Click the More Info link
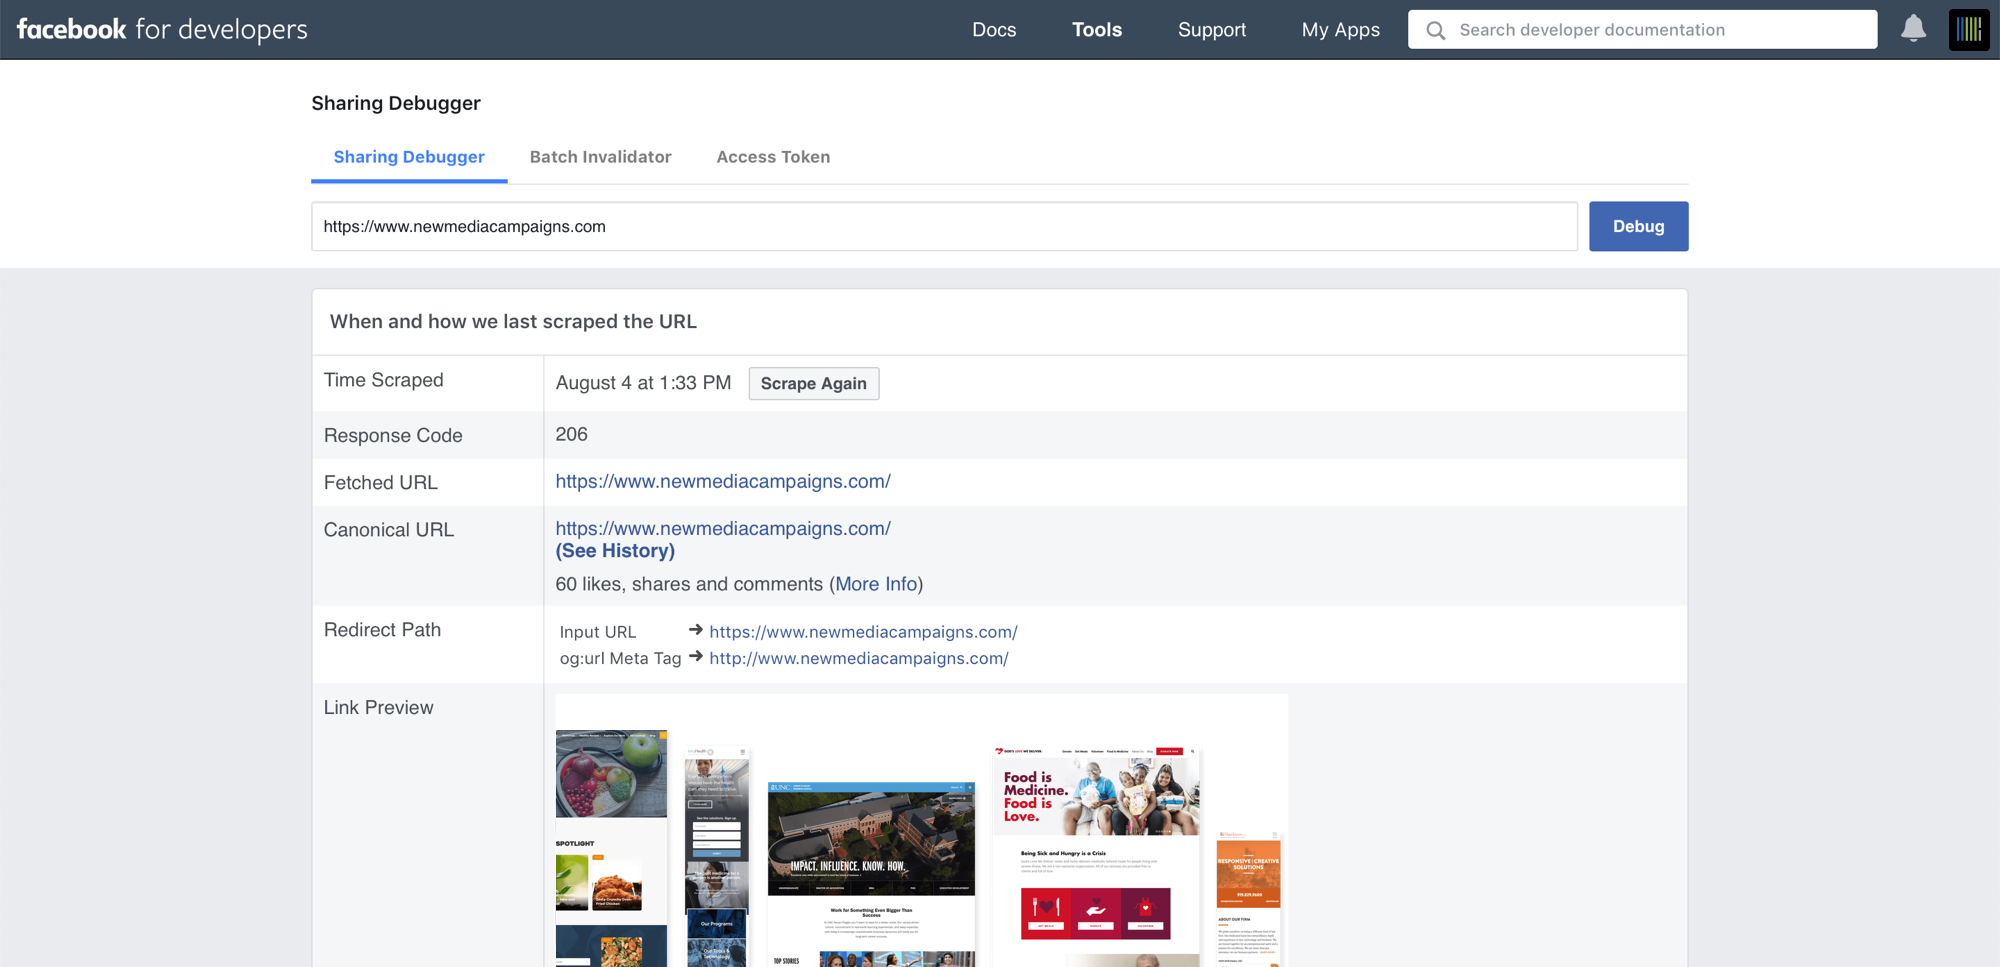Image resolution: width=2000 pixels, height=967 pixels. coord(876,584)
